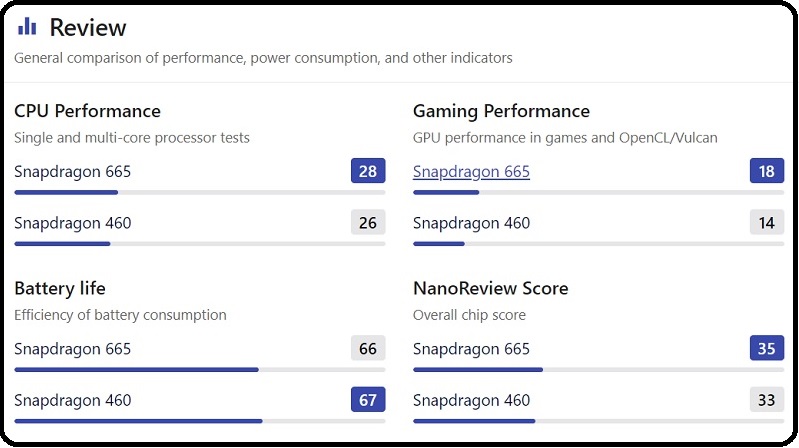Click the NanoReview score badge 35
The image size is (799, 448).
767,349
